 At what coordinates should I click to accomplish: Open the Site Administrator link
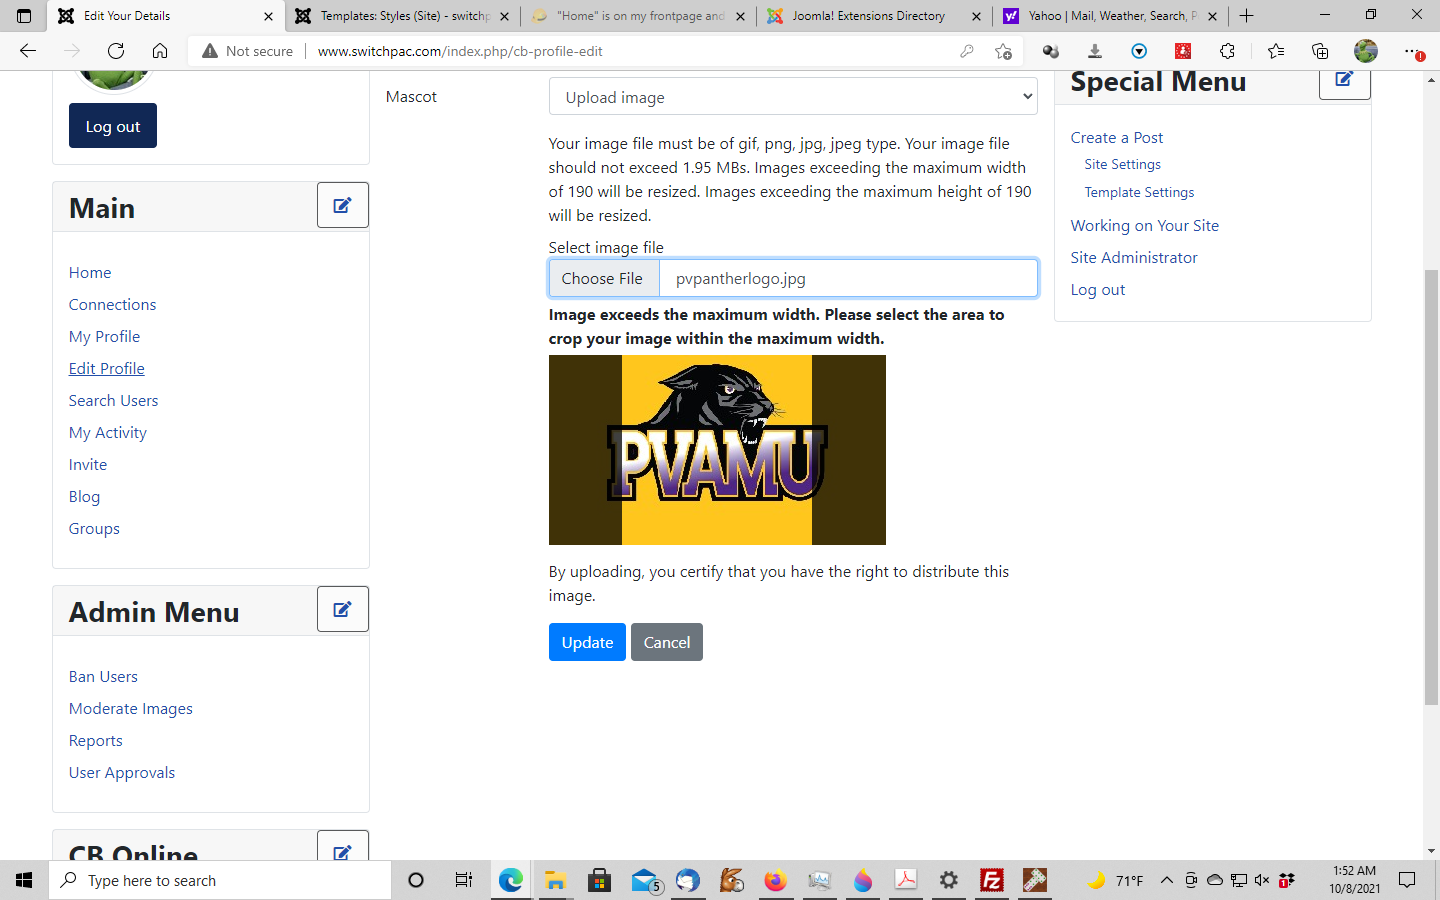[1134, 257]
